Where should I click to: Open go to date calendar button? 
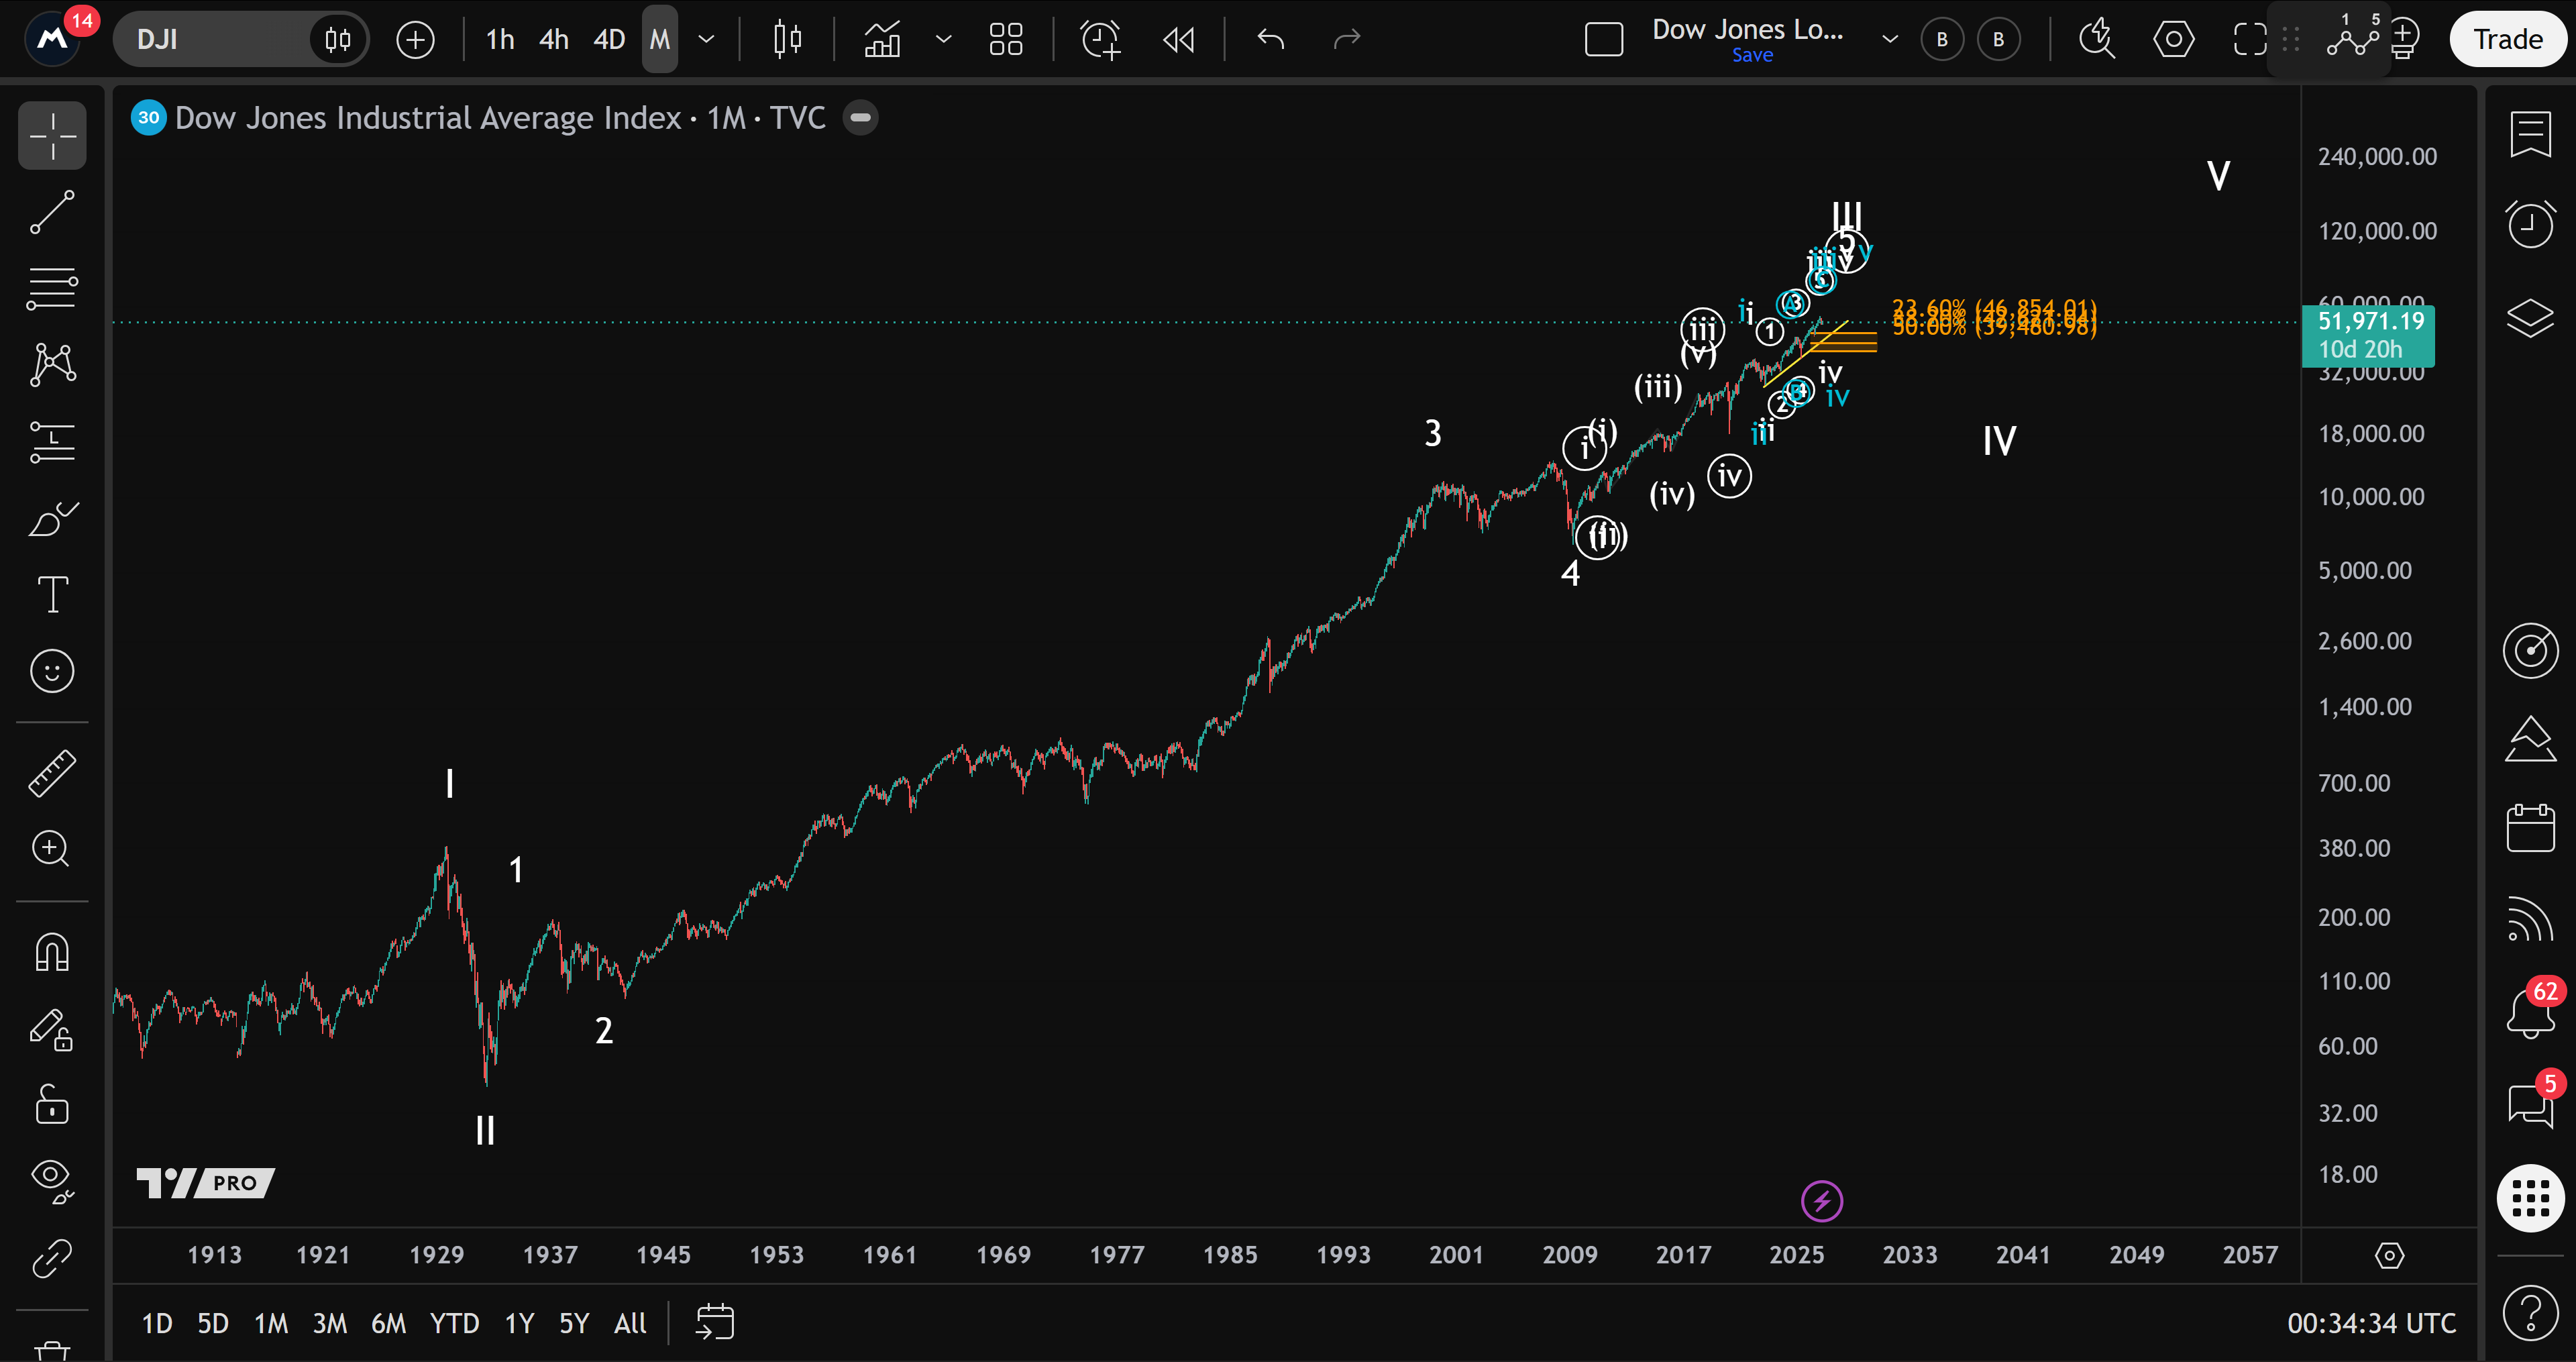715,1322
